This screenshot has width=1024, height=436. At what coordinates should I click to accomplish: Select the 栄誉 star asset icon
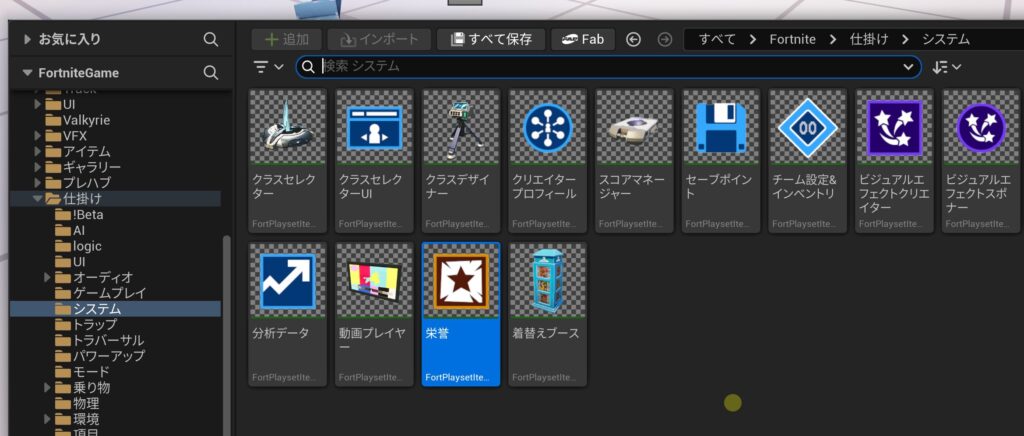click(461, 281)
